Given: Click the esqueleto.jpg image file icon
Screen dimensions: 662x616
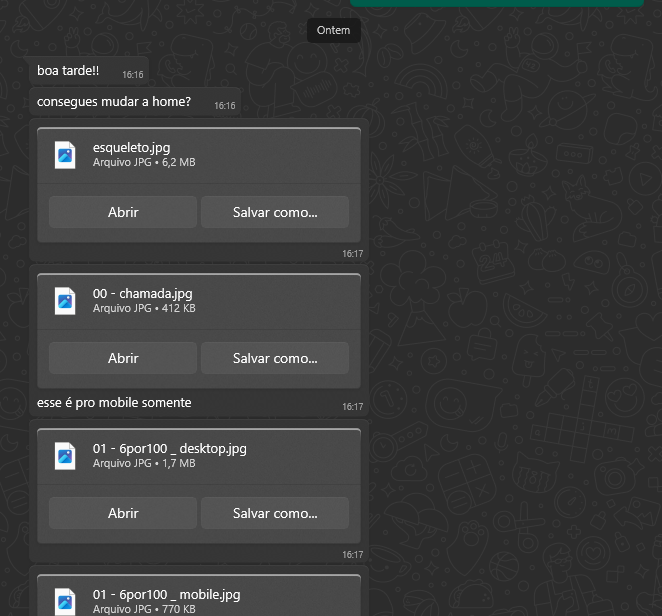Looking at the screenshot, I should (x=65, y=155).
